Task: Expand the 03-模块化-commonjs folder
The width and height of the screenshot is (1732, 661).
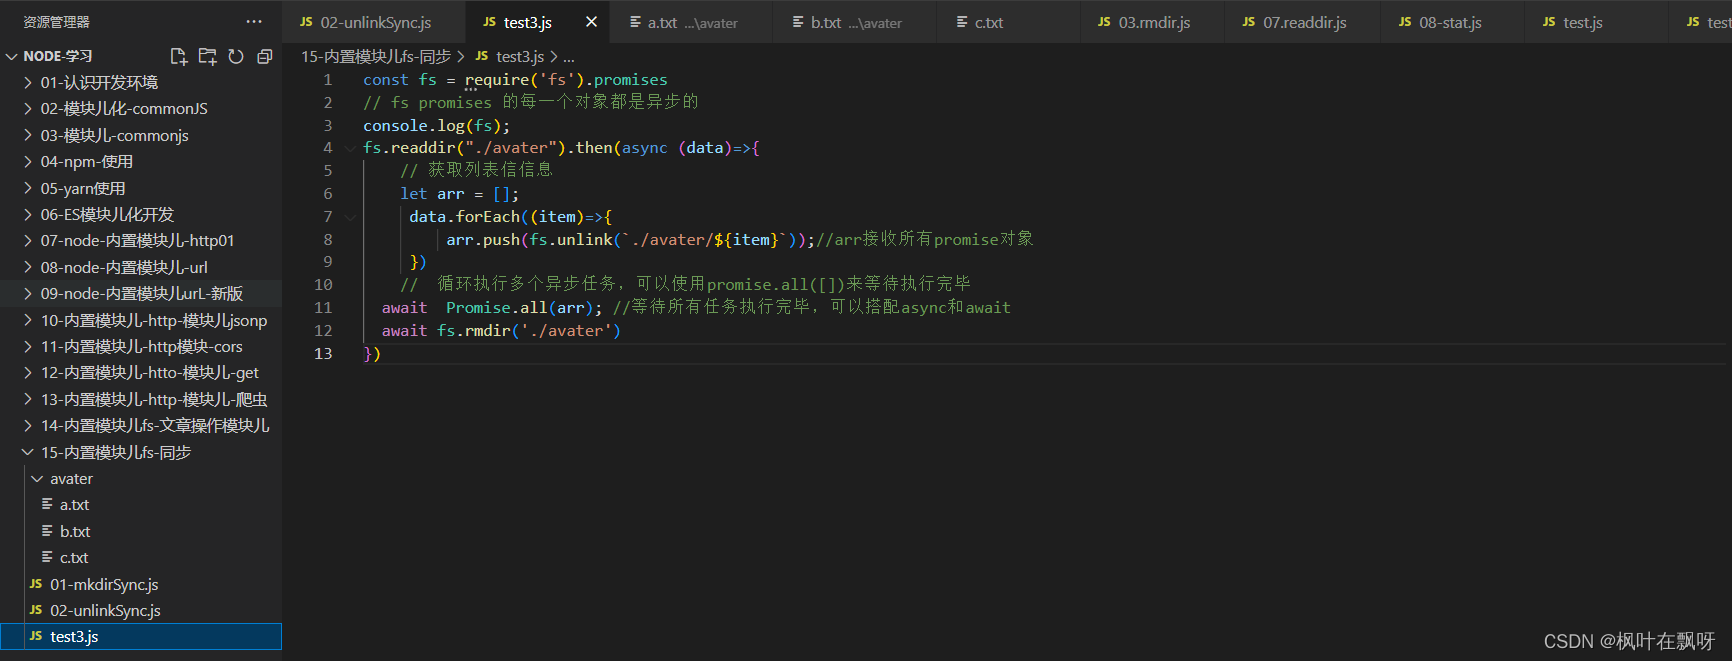Action: point(28,135)
